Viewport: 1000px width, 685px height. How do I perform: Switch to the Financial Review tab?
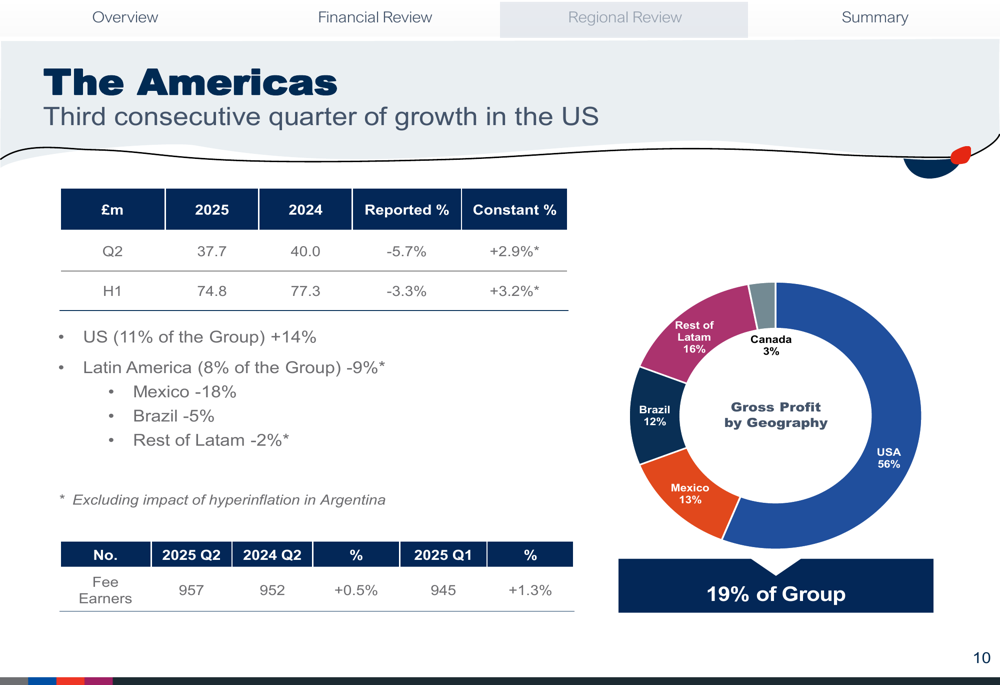(375, 17)
